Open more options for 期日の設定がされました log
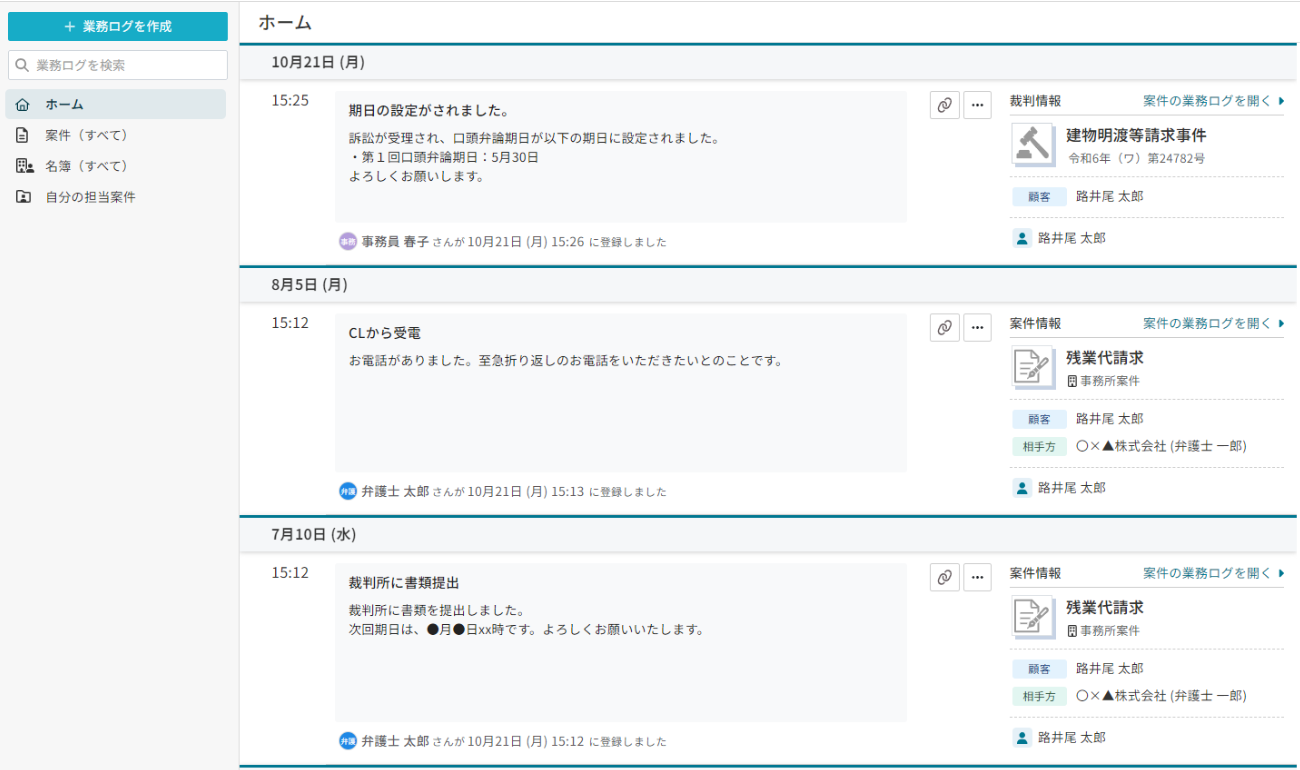 (x=977, y=105)
